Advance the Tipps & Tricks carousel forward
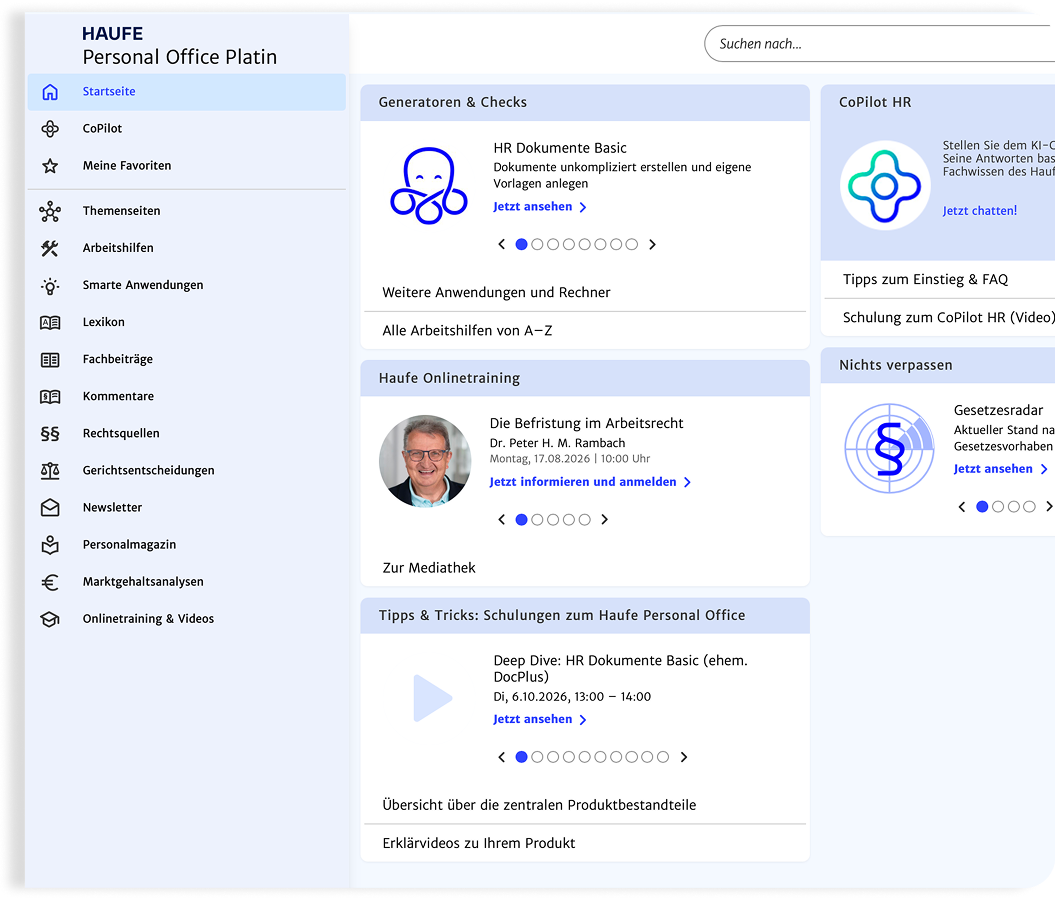The height and width of the screenshot is (900, 1056). [684, 757]
